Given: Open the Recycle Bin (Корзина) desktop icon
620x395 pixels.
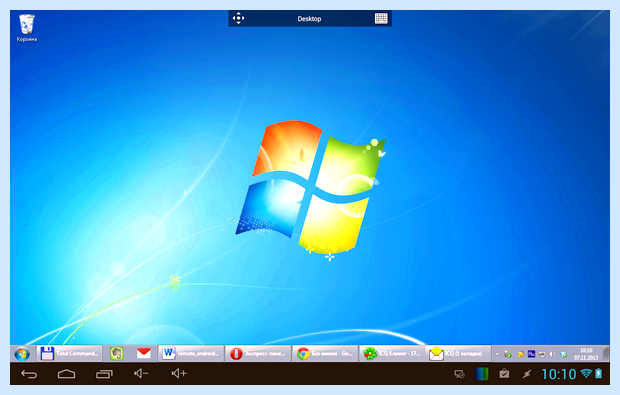Looking at the screenshot, I should point(26,28).
